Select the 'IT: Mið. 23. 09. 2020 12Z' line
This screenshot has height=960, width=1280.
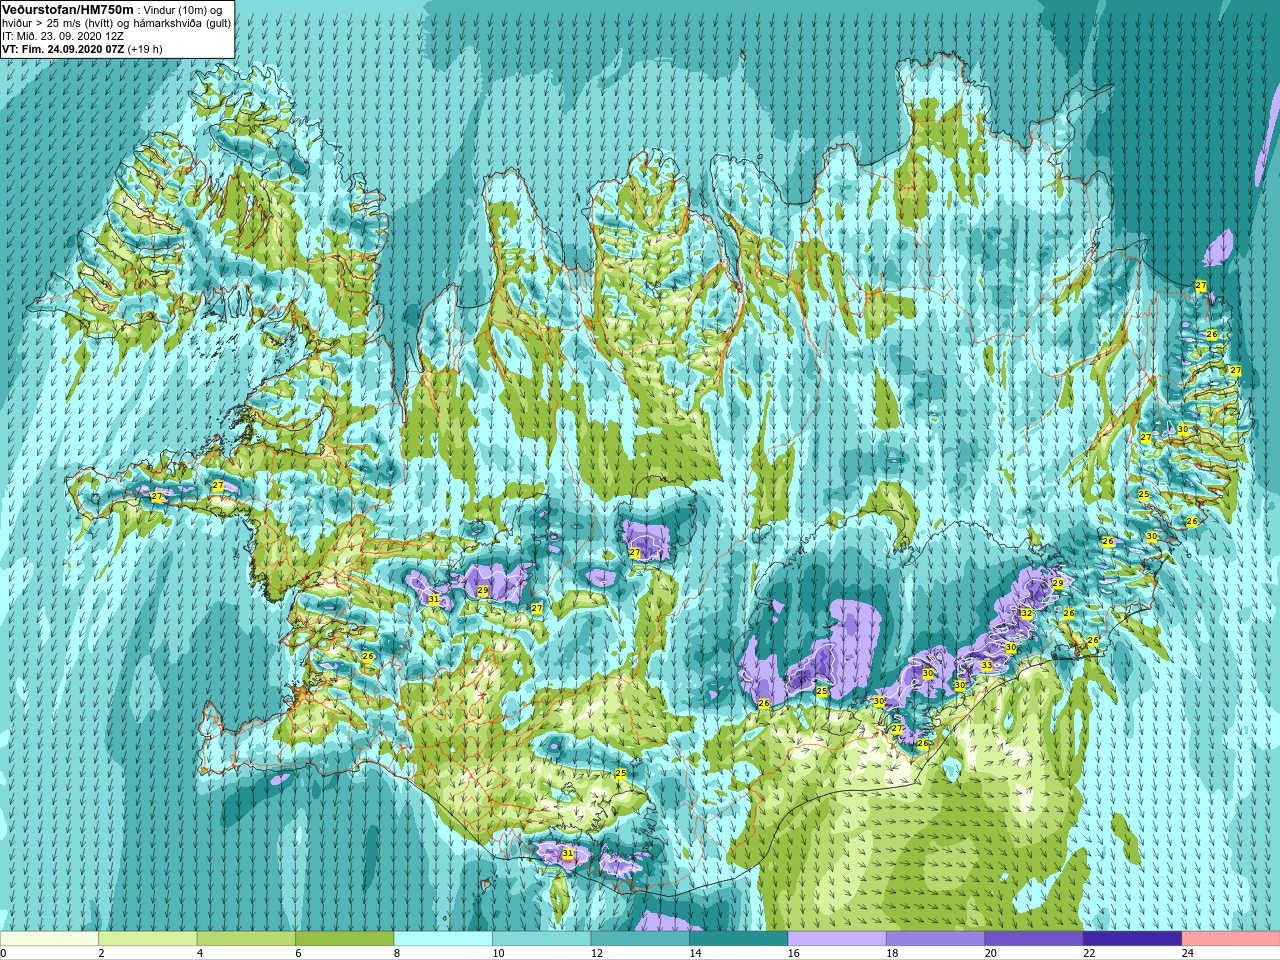pos(63,36)
